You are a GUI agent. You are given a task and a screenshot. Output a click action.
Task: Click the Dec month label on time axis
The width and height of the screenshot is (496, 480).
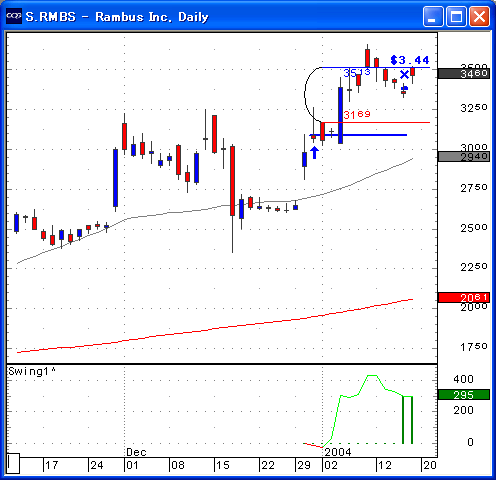point(136,452)
